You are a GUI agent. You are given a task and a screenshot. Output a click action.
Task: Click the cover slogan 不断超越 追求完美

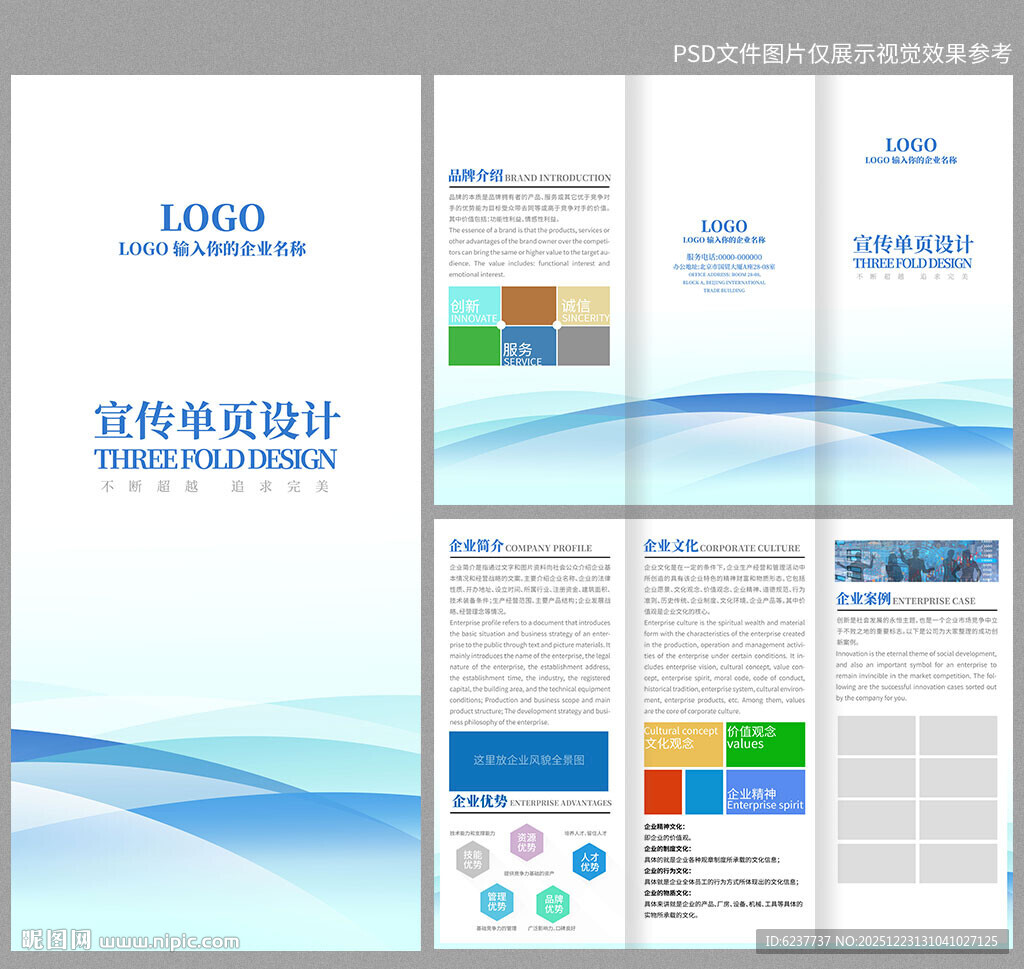click(215, 486)
